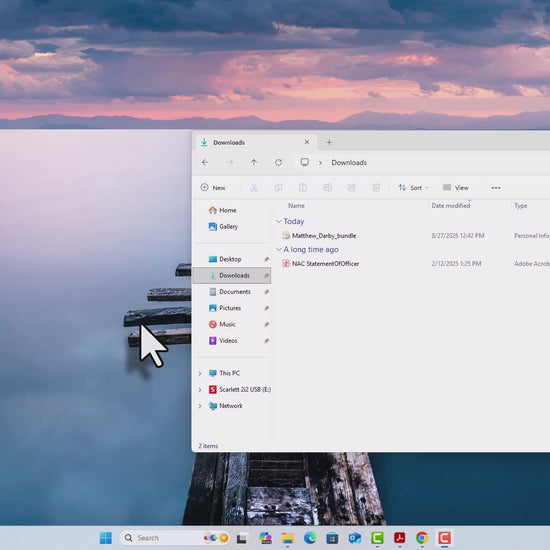Go up one folder level
The width and height of the screenshot is (550, 550).
tap(254, 162)
